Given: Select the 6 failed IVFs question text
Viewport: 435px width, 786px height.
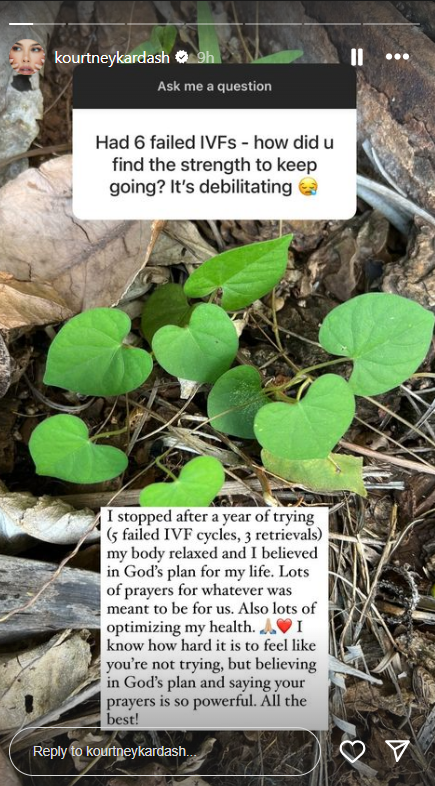Looking at the screenshot, I should (214, 165).
